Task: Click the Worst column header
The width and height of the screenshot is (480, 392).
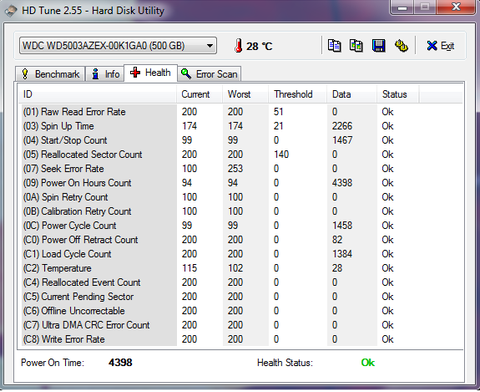Action: (x=245, y=94)
